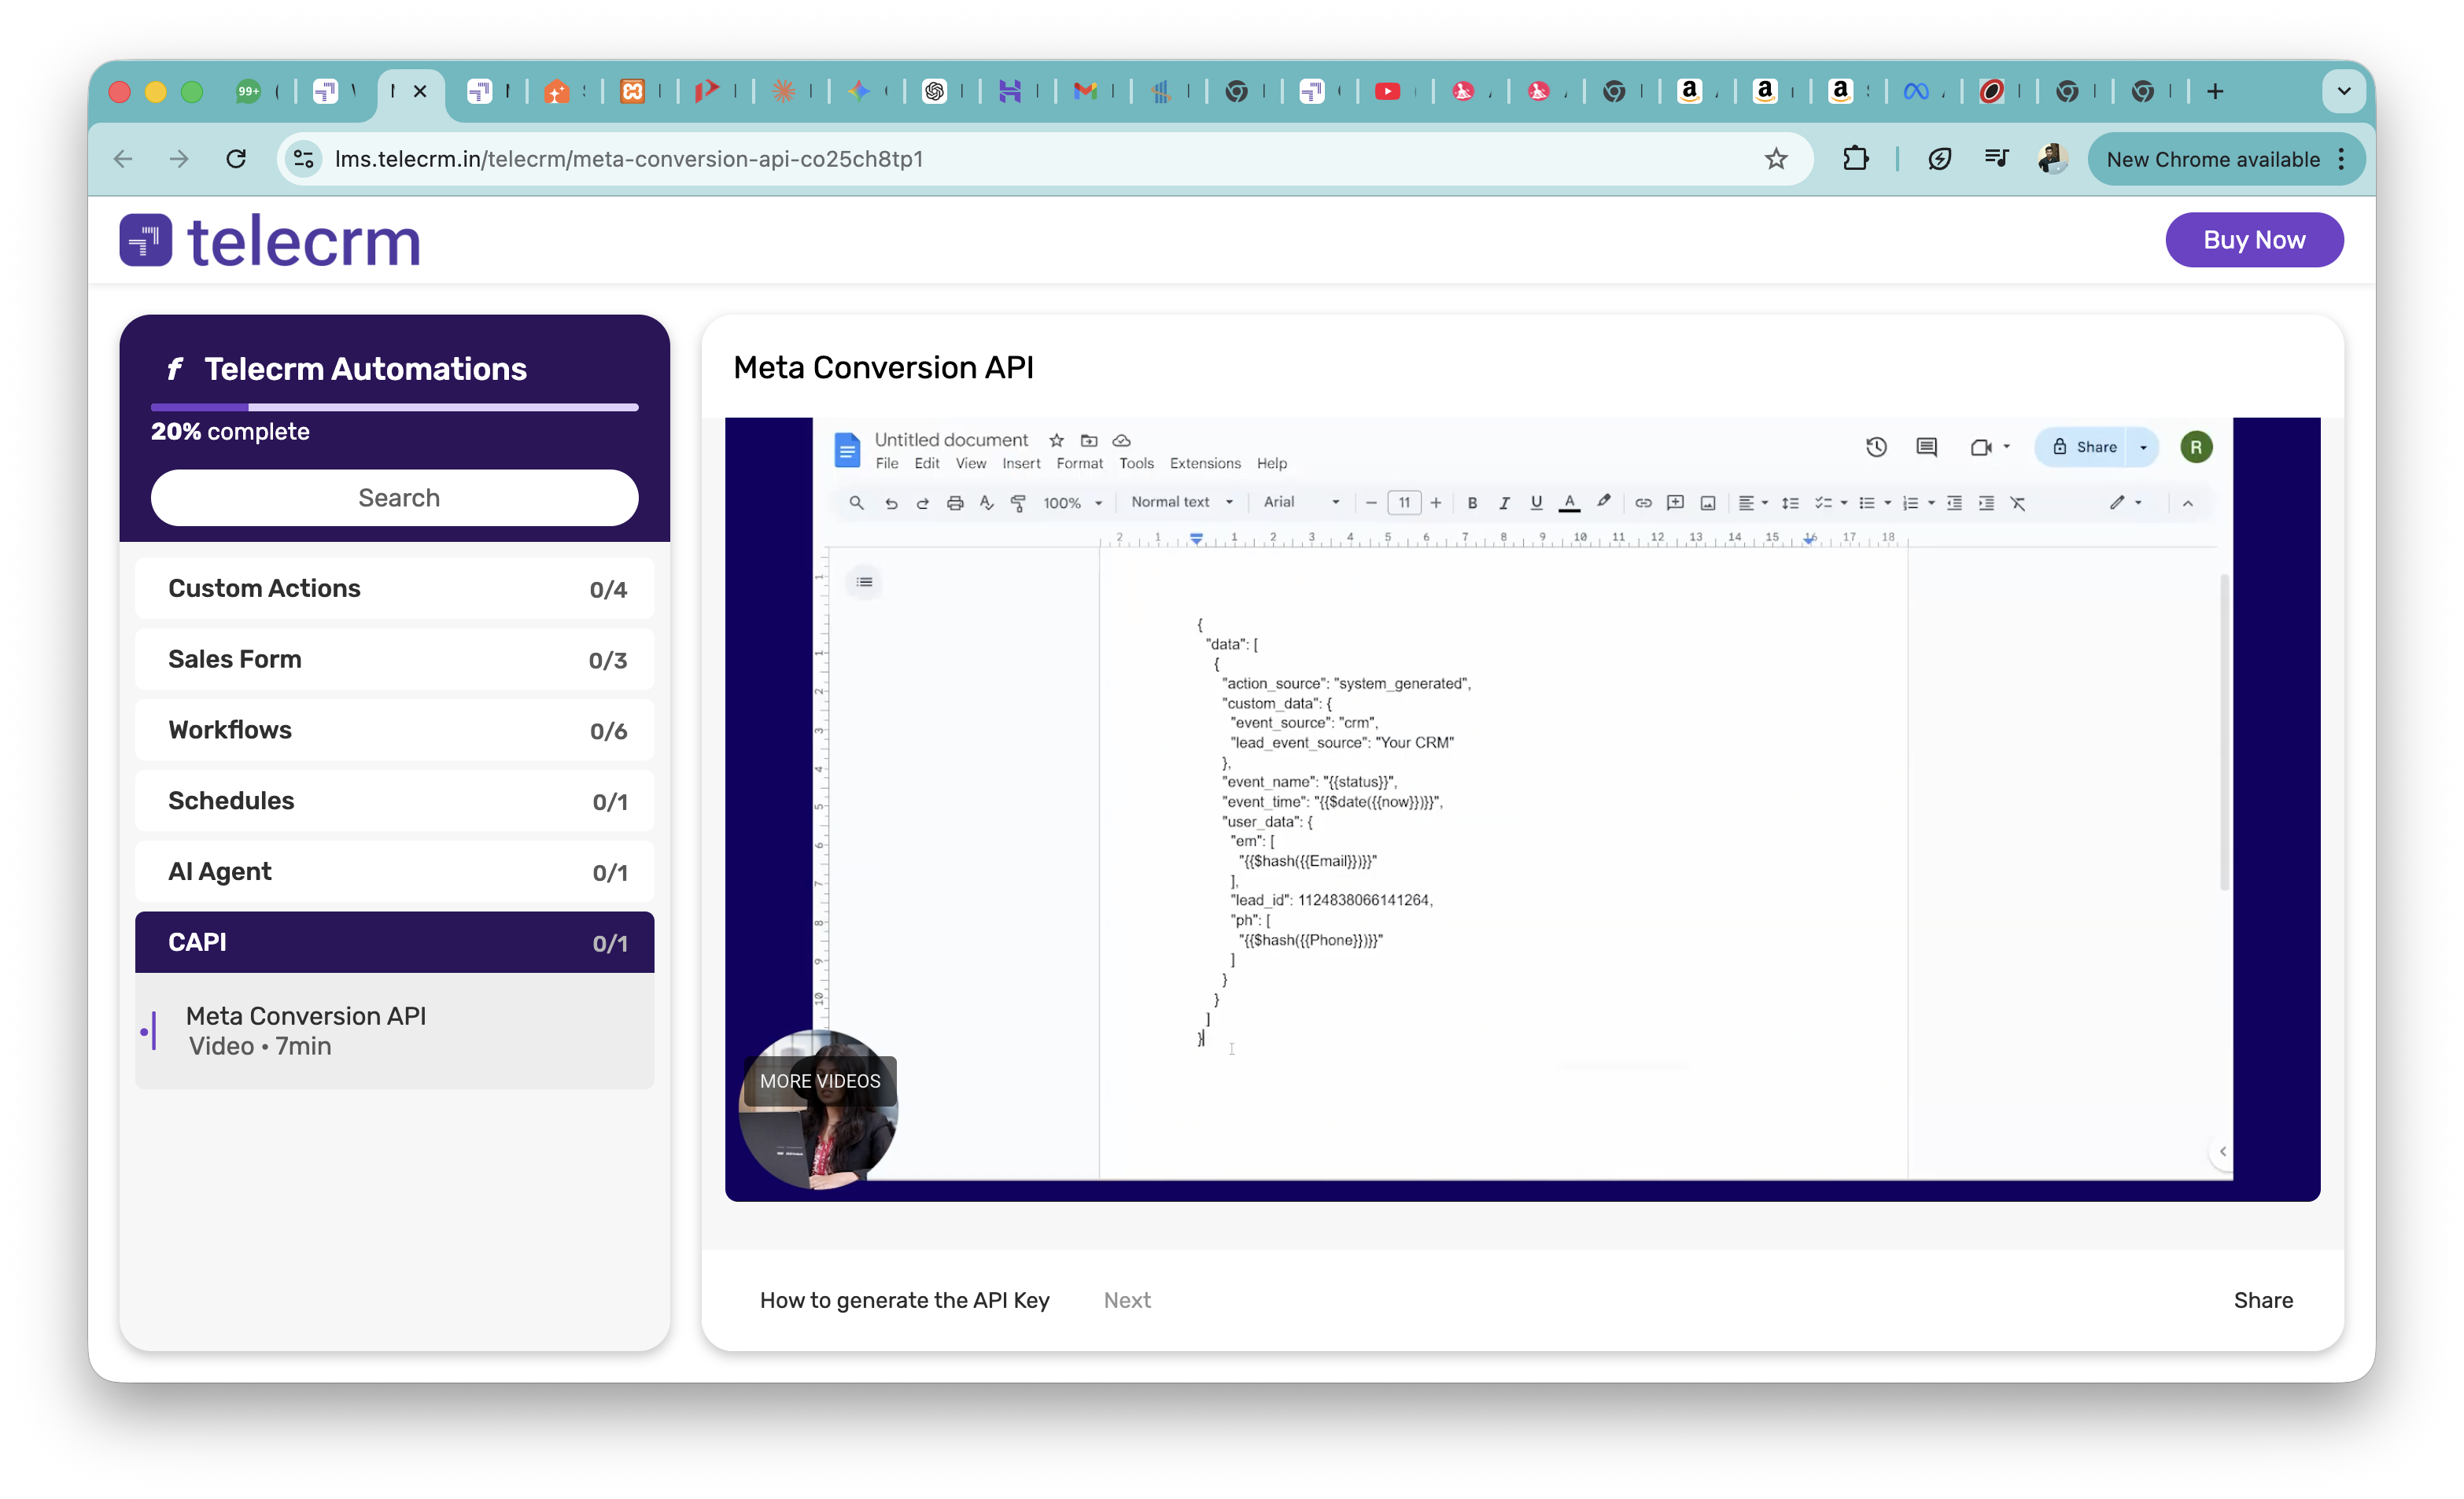The width and height of the screenshot is (2464, 1499).
Task: Click the telecrm logo icon
Action: pyautogui.click(x=146, y=240)
